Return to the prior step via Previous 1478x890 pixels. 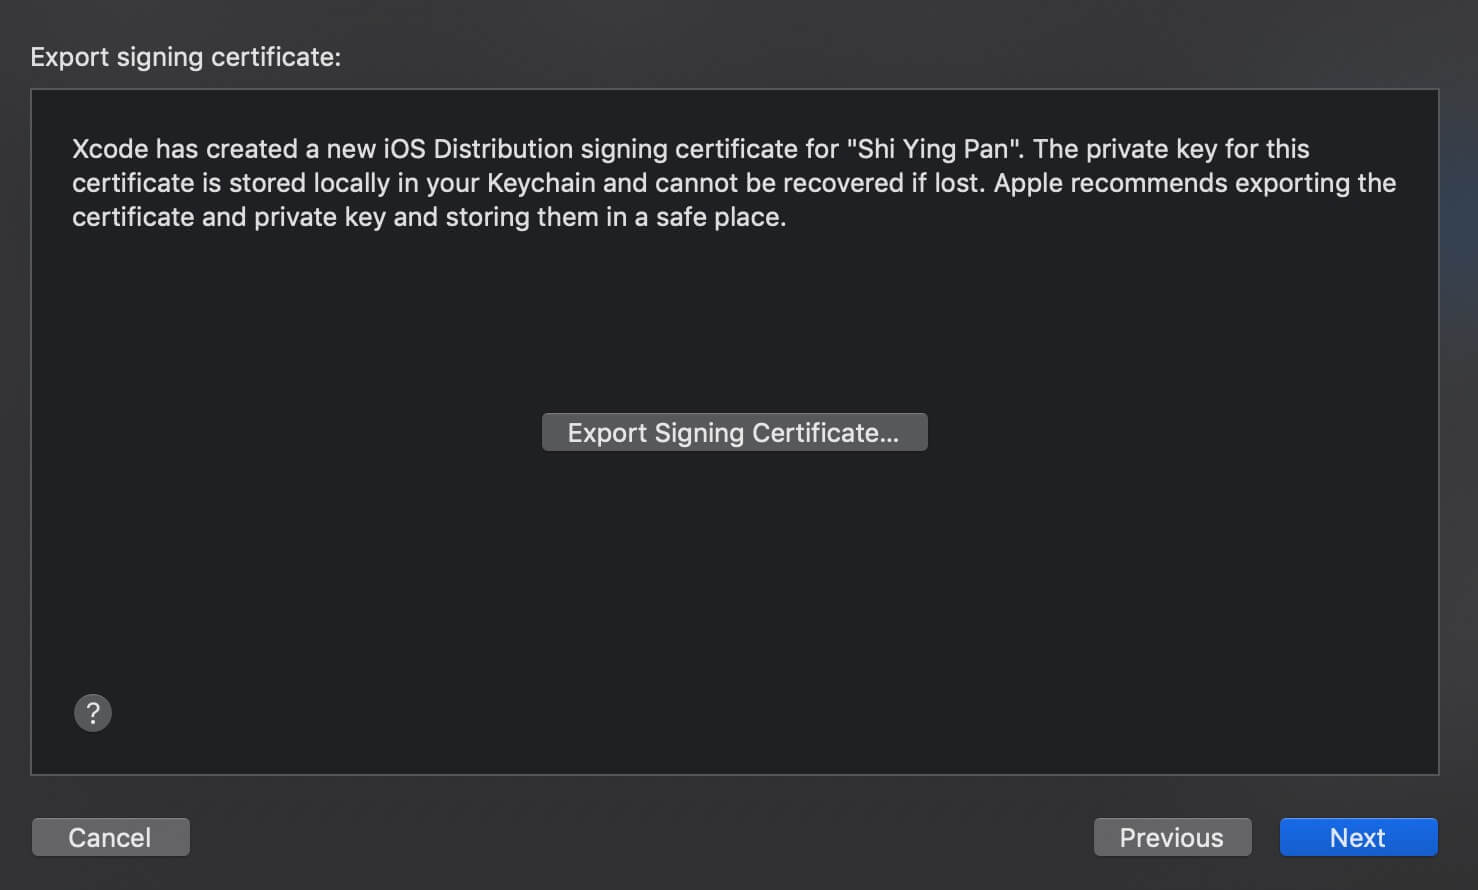coord(1172,837)
